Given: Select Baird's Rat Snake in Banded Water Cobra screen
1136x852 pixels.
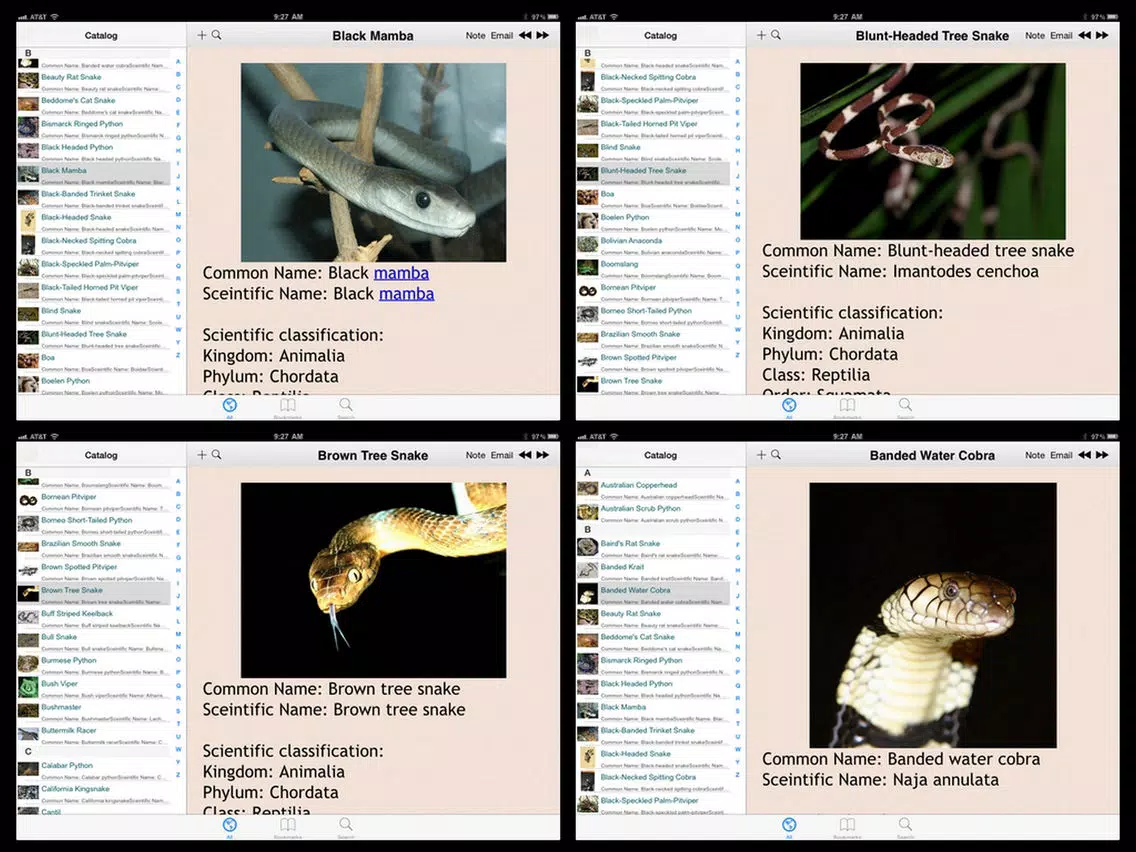Looking at the screenshot, I should click(x=653, y=548).
